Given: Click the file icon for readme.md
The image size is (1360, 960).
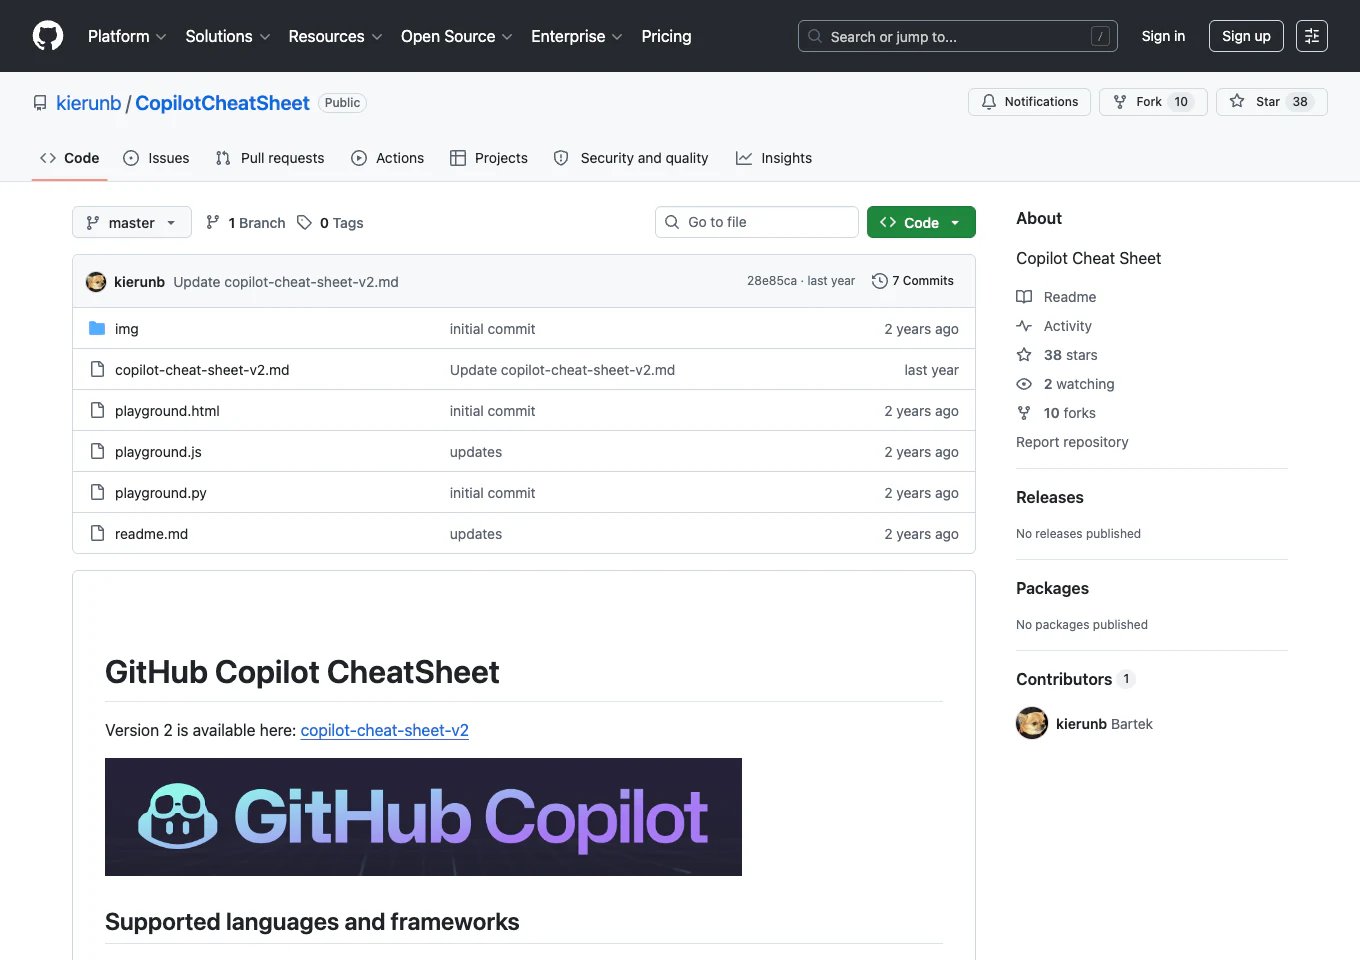Looking at the screenshot, I should pyautogui.click(x=97, y=533).
